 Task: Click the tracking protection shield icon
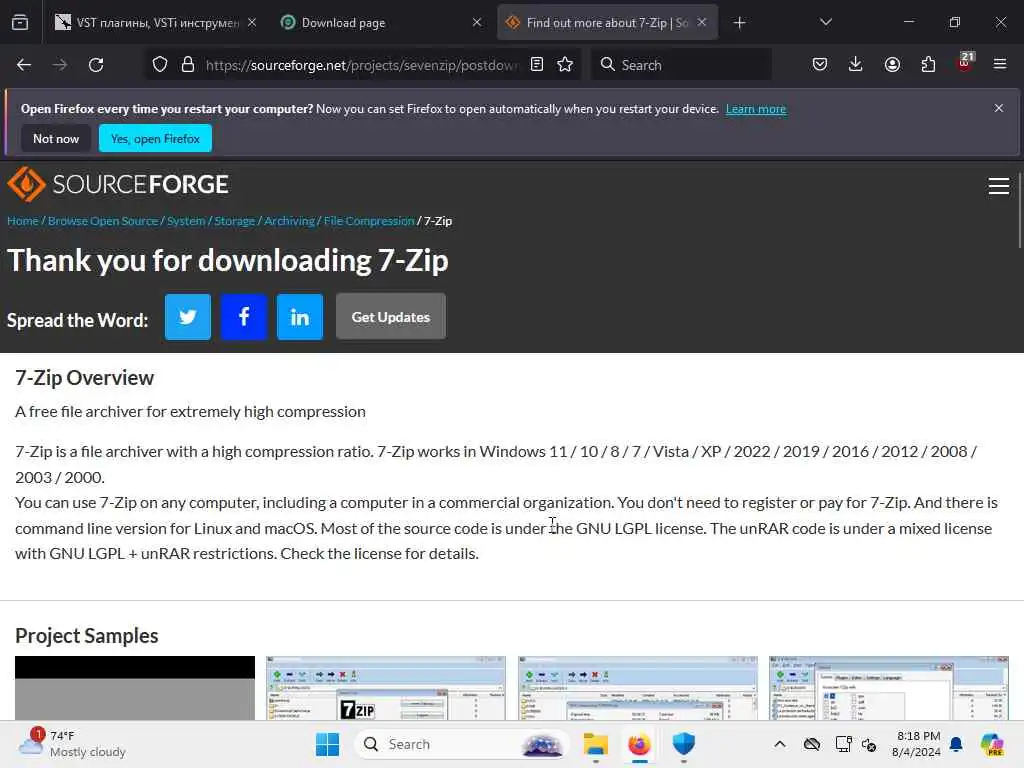pyautogui.click(x=160, y=65)
